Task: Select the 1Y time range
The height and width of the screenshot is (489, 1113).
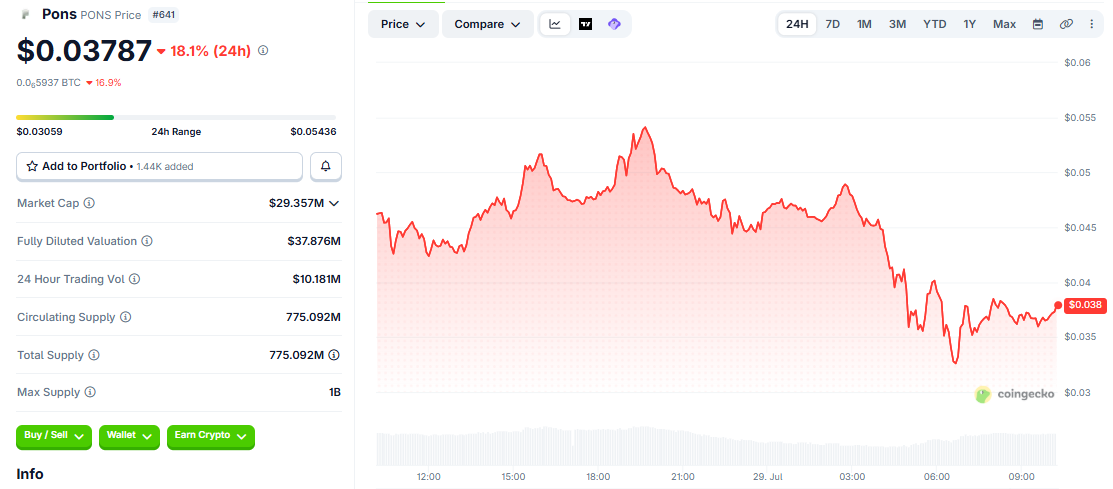Action: 970,24
